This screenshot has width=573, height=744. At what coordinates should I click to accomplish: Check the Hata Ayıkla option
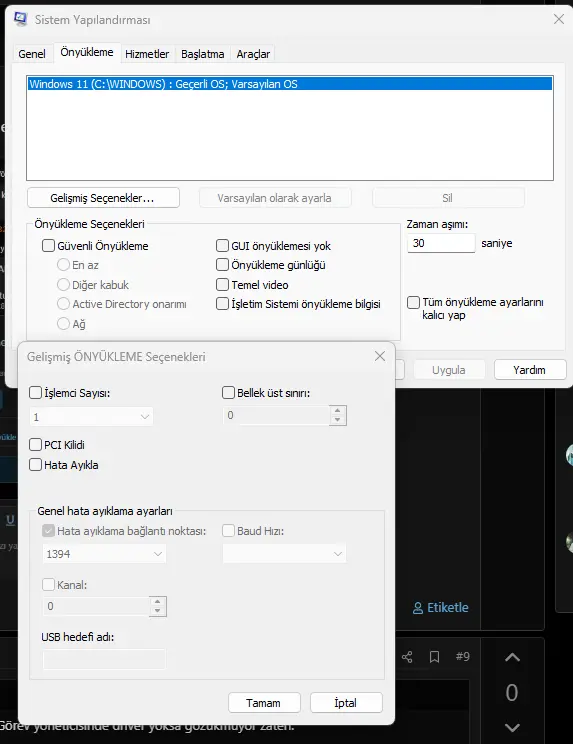pos(35,465)
